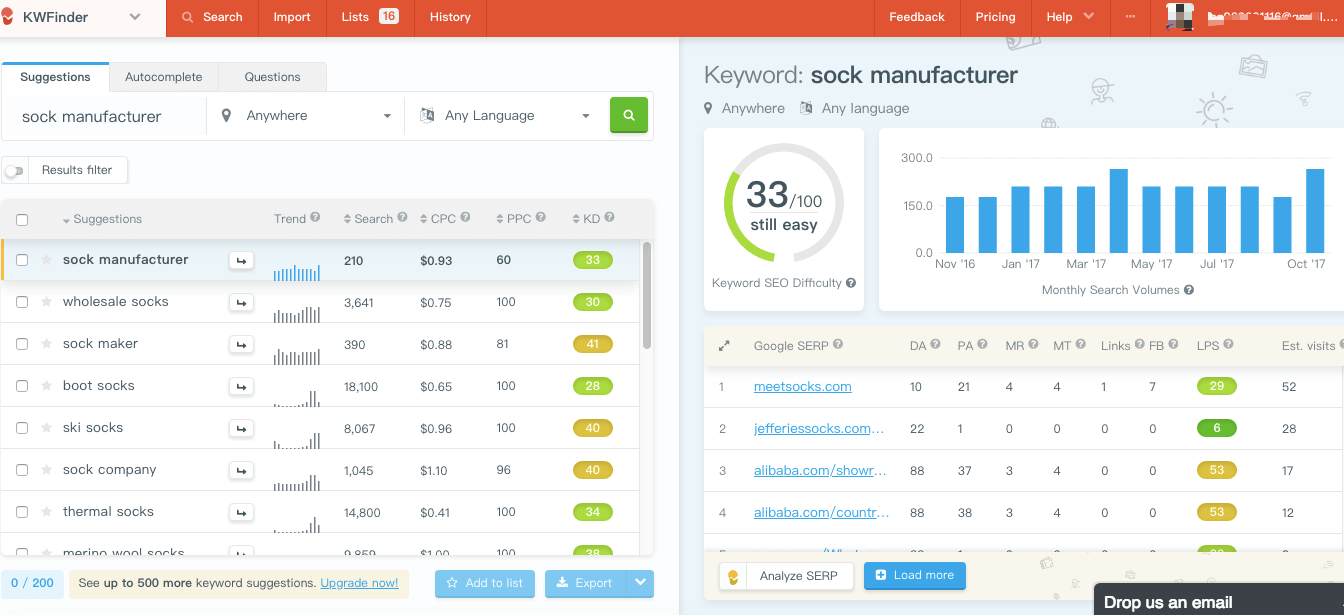This screenshot has width=1344, height=615.
Task: Click help icon beside Trend column
Action: pos(315,217)
